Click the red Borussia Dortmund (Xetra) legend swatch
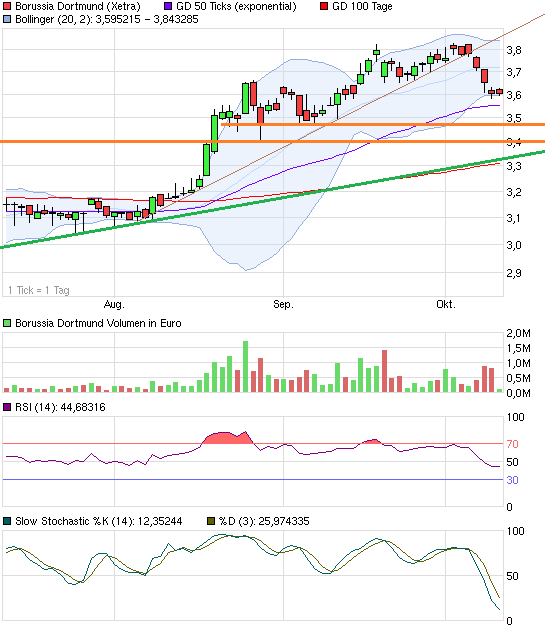Image resolution: width=545 pixels, height=629 pixels. click(x=7, y=6)
